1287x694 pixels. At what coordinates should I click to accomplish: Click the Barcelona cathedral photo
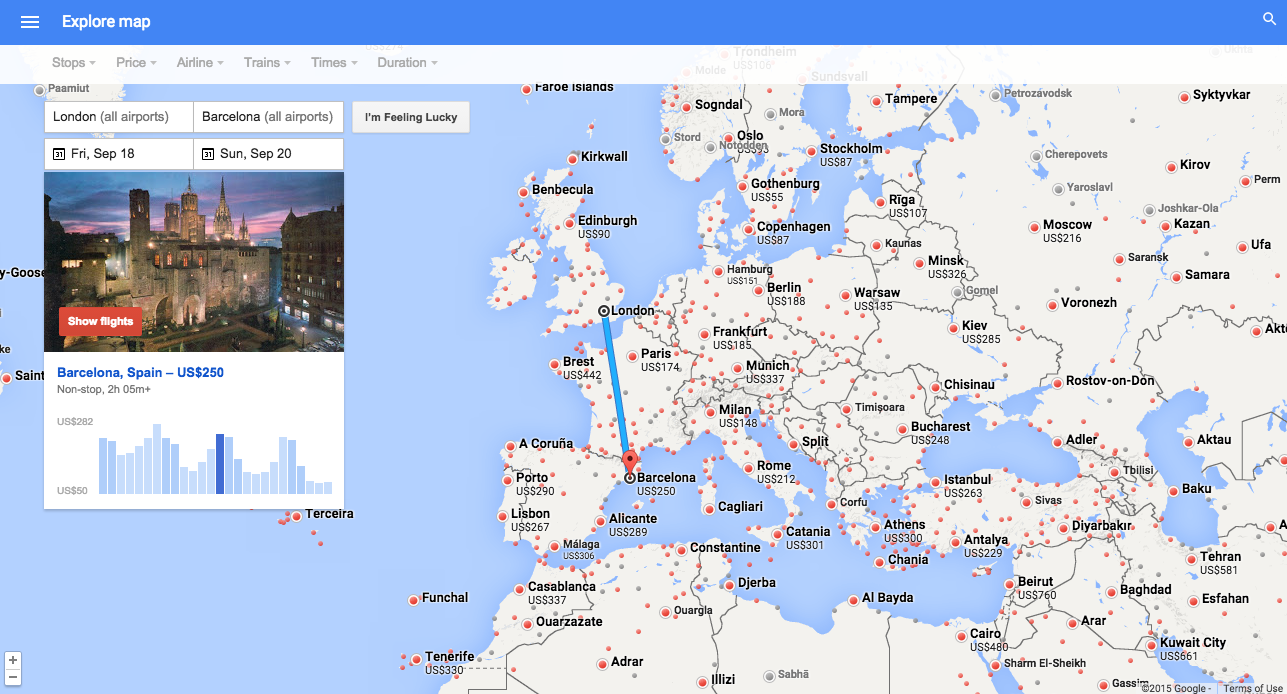pyautogui.click(x=194, y=262)
